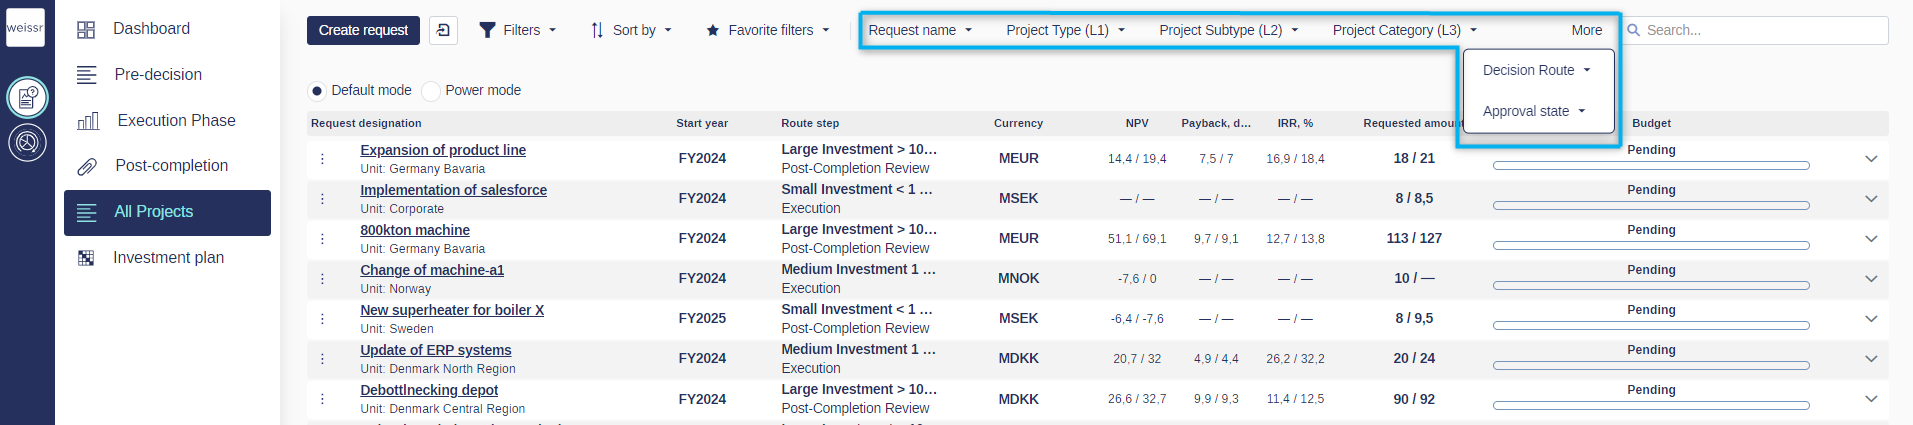The width and height of the screenshot is (1913, 425).
Task: Open the requests module icon in left rail
Action: (27, 98)
